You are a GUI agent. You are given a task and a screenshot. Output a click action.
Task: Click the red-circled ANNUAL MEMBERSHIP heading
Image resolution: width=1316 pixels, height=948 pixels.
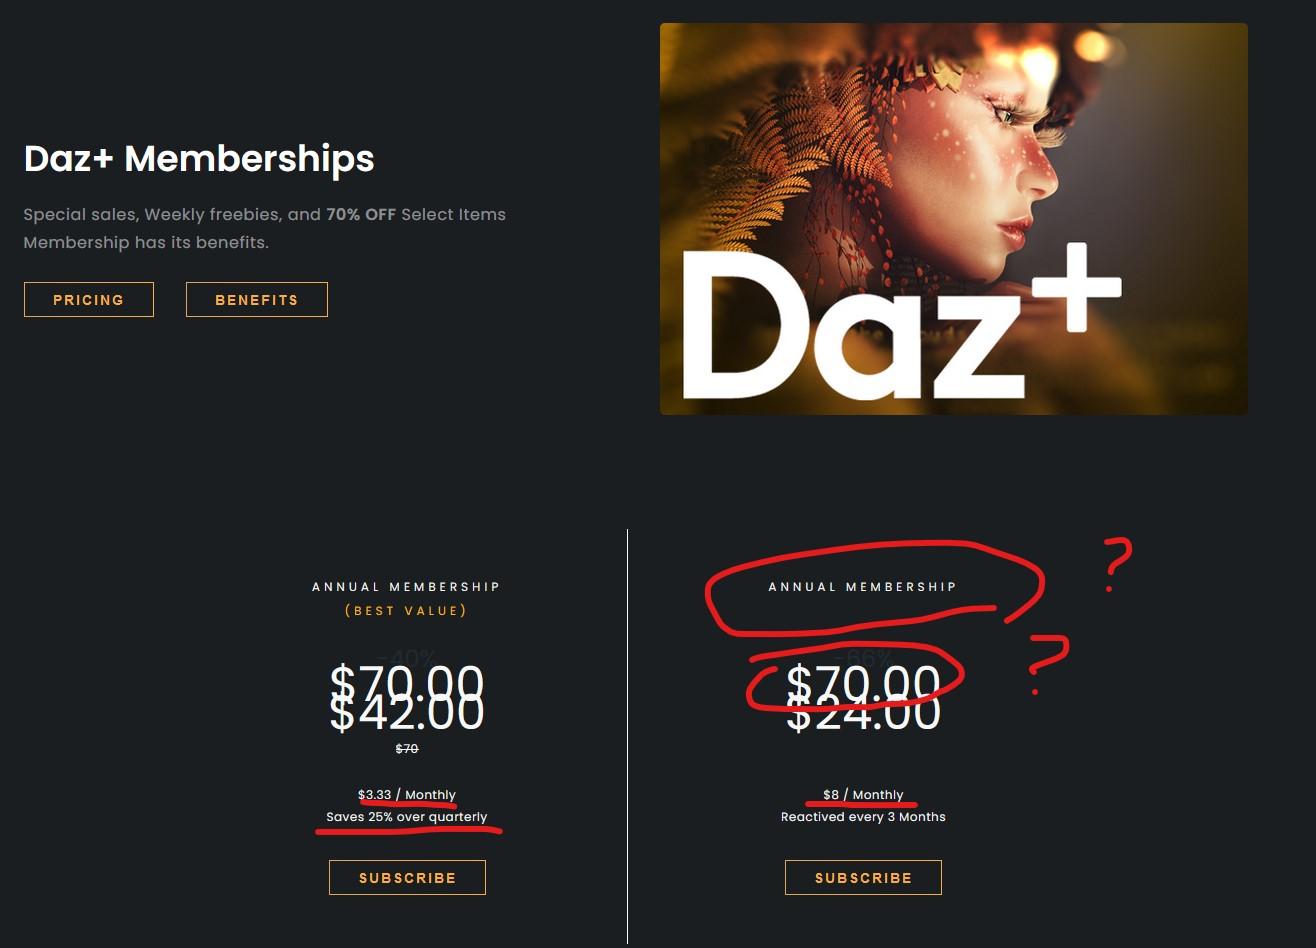point(862,587)
